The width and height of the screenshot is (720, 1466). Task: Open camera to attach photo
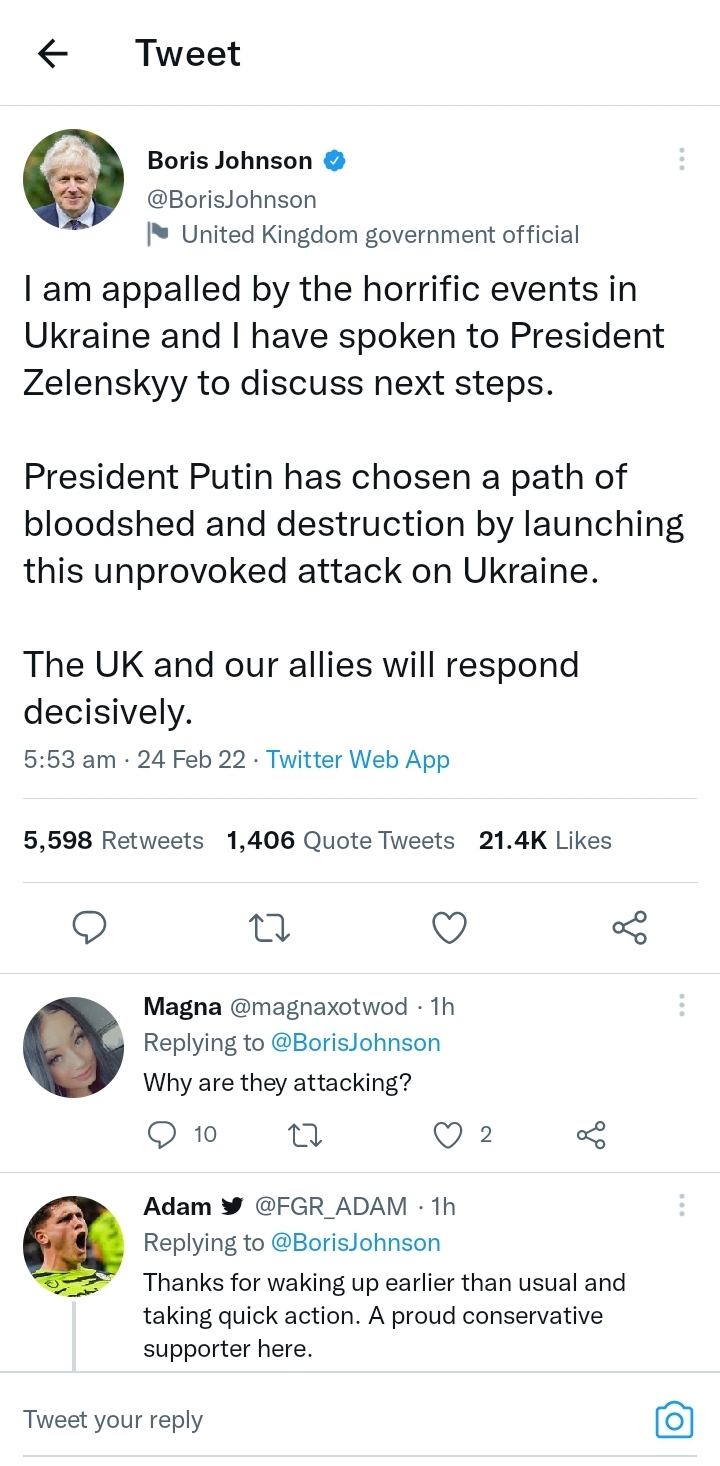(x=673, y=1420)
